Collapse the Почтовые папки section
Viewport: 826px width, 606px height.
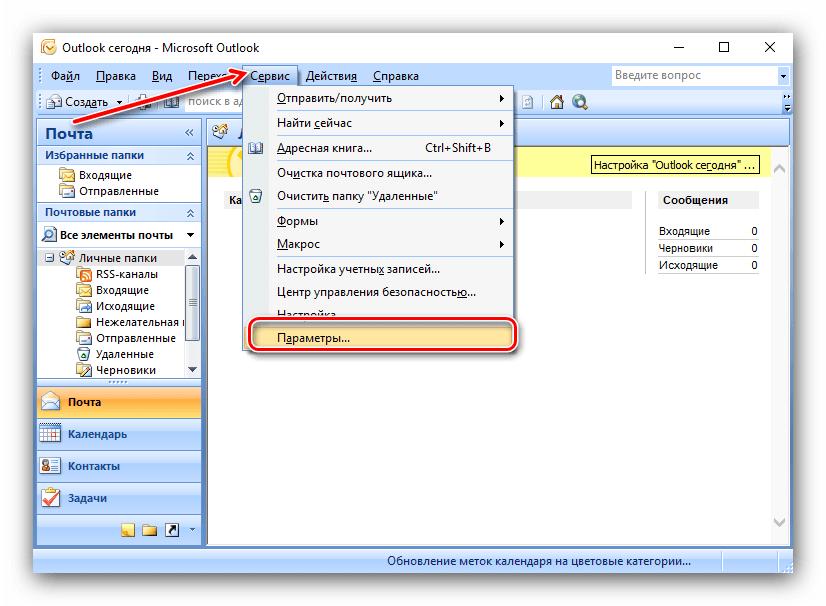[190, 213]
